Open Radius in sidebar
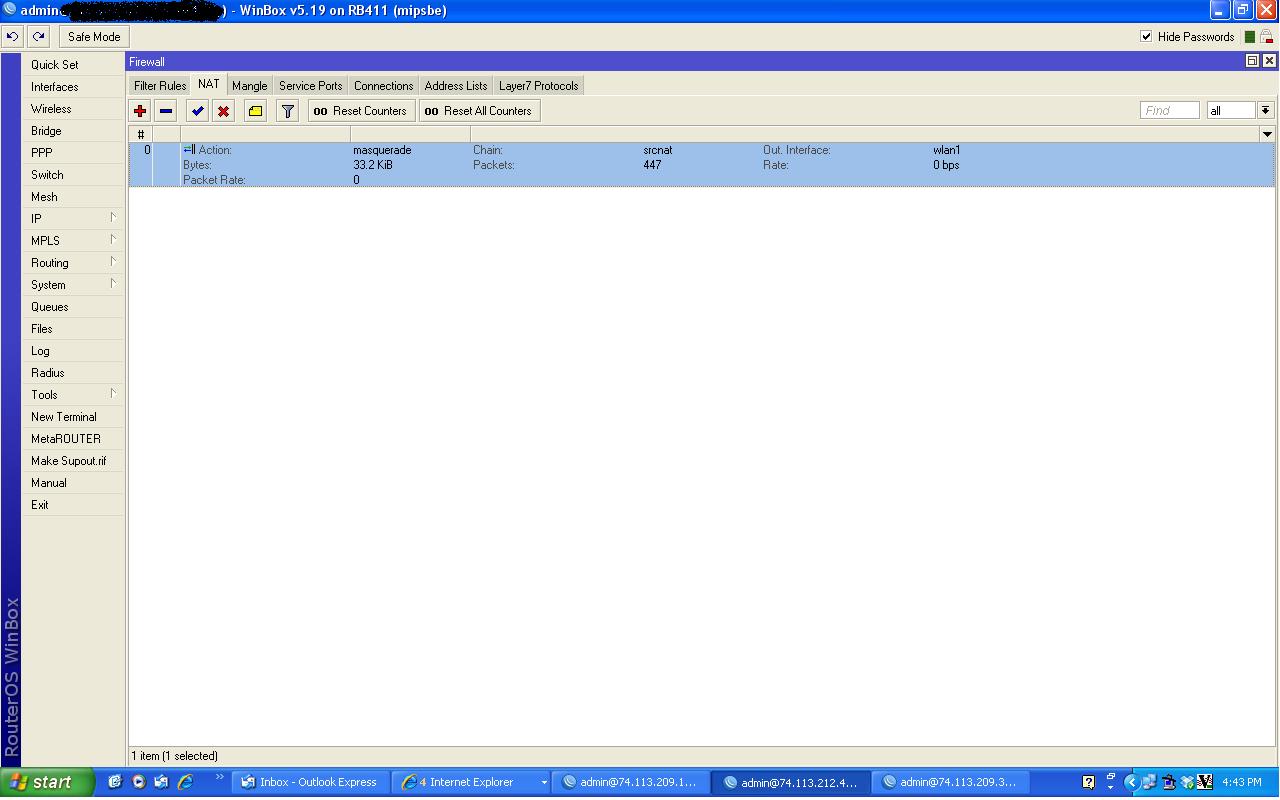 (73, 372)
